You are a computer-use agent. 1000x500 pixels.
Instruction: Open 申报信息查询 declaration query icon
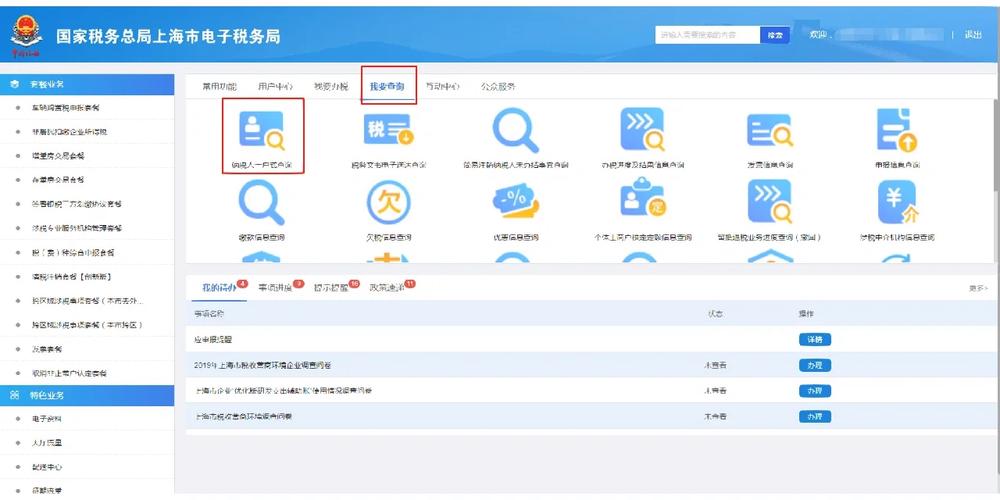(x=897, y=130)
